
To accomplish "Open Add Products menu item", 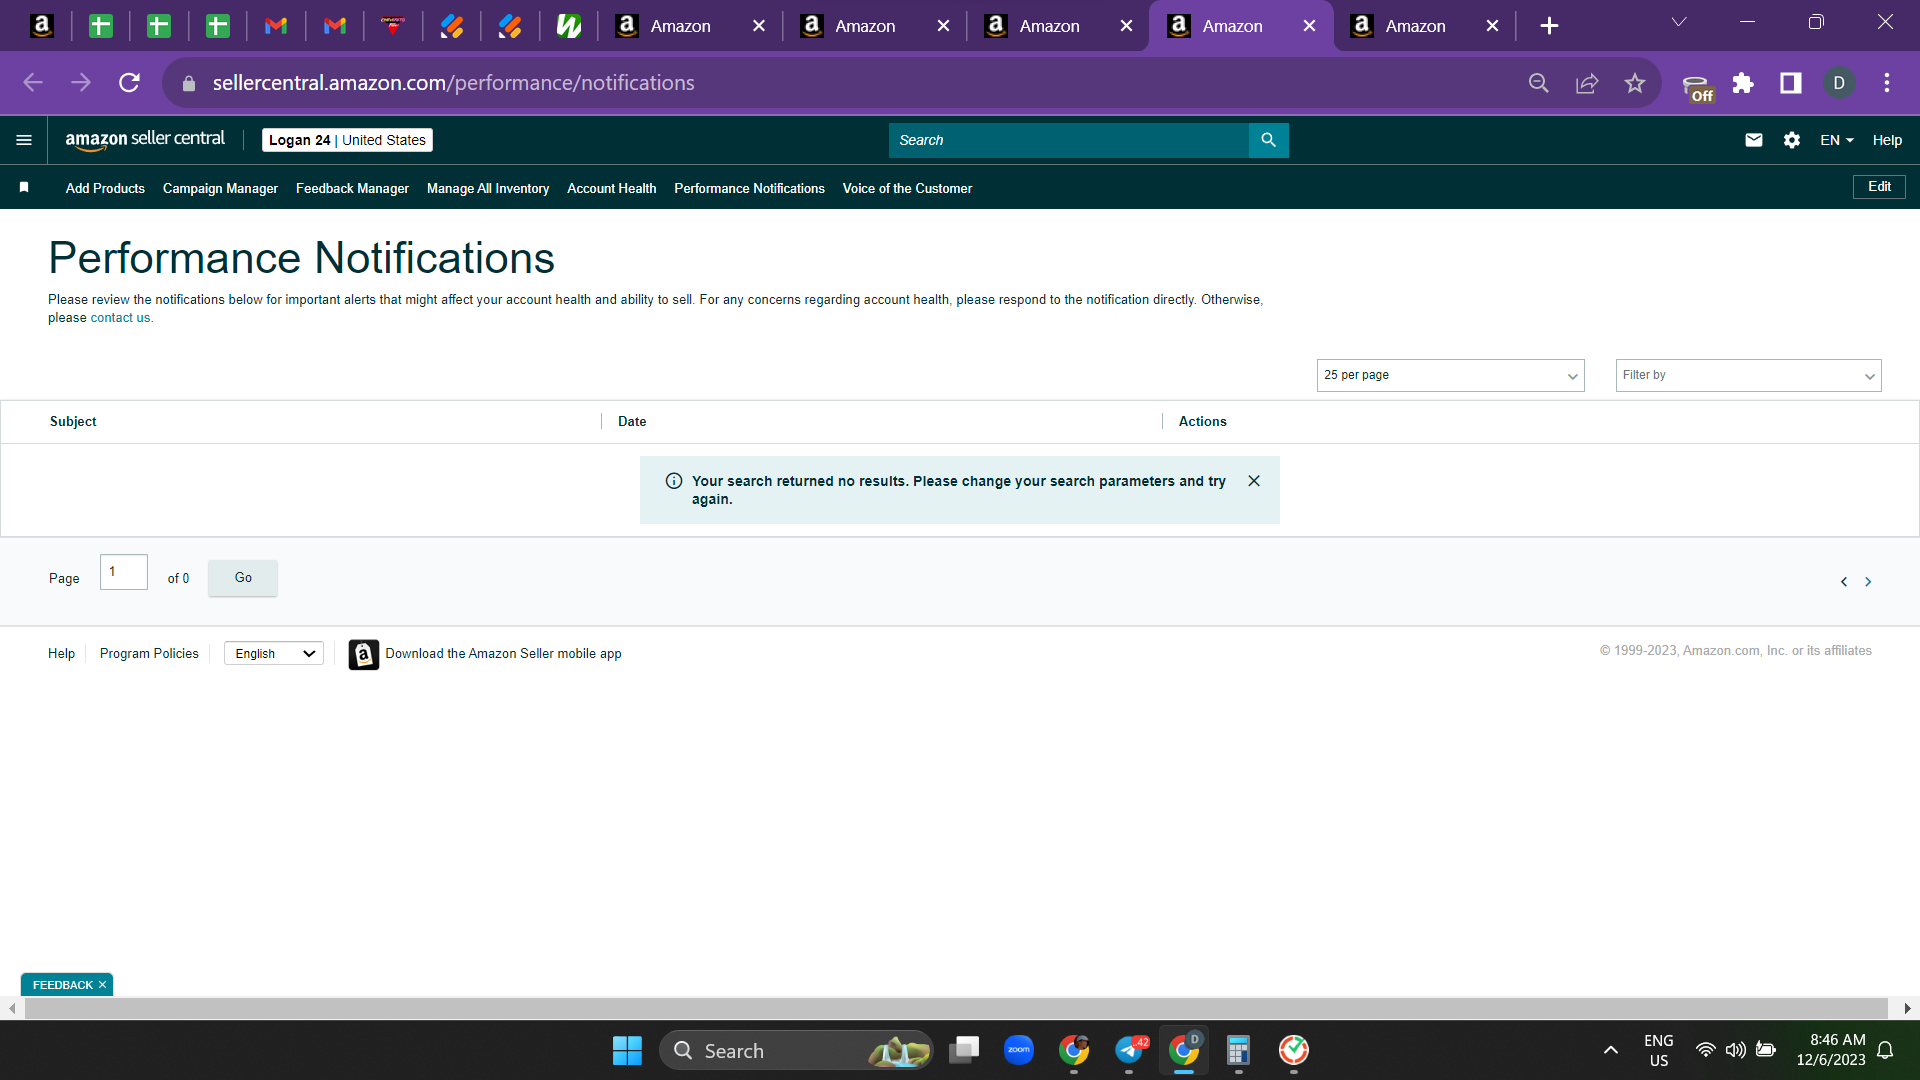I will 105,188.
